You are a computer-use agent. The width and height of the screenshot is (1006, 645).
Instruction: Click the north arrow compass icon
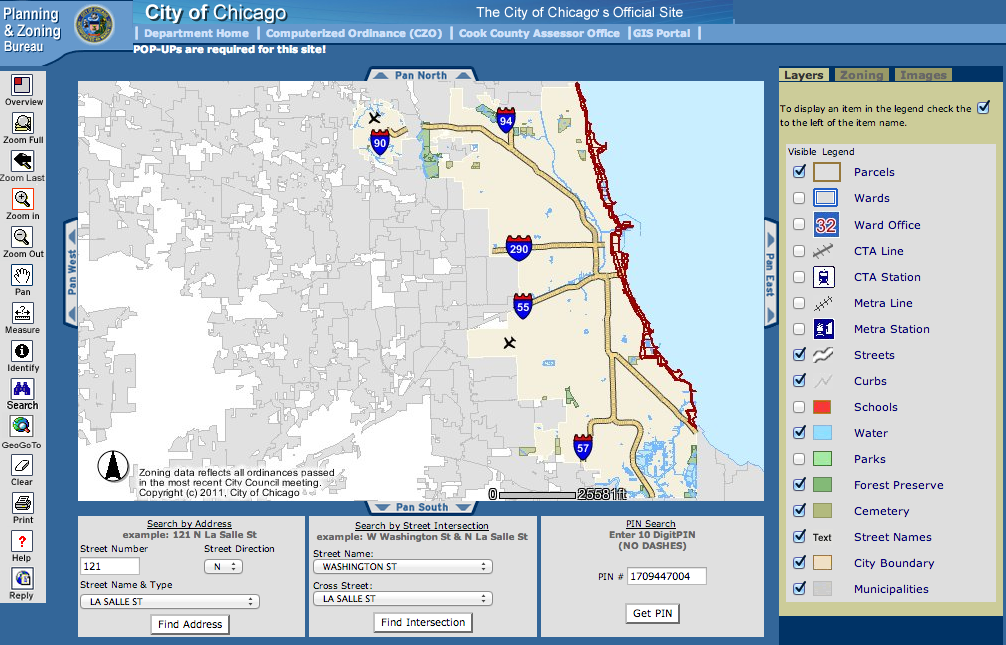point(113,465)
